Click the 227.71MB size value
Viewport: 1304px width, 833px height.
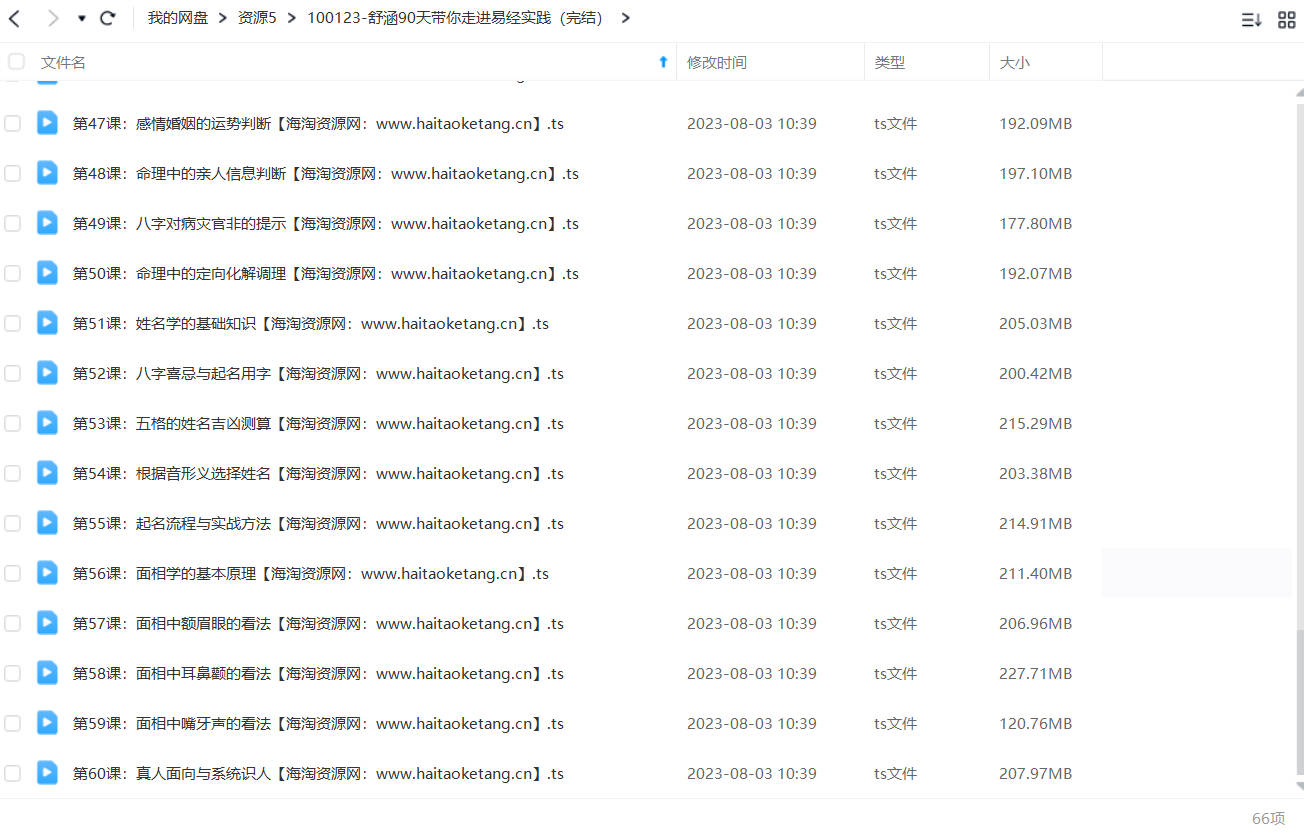(1035, 673)
